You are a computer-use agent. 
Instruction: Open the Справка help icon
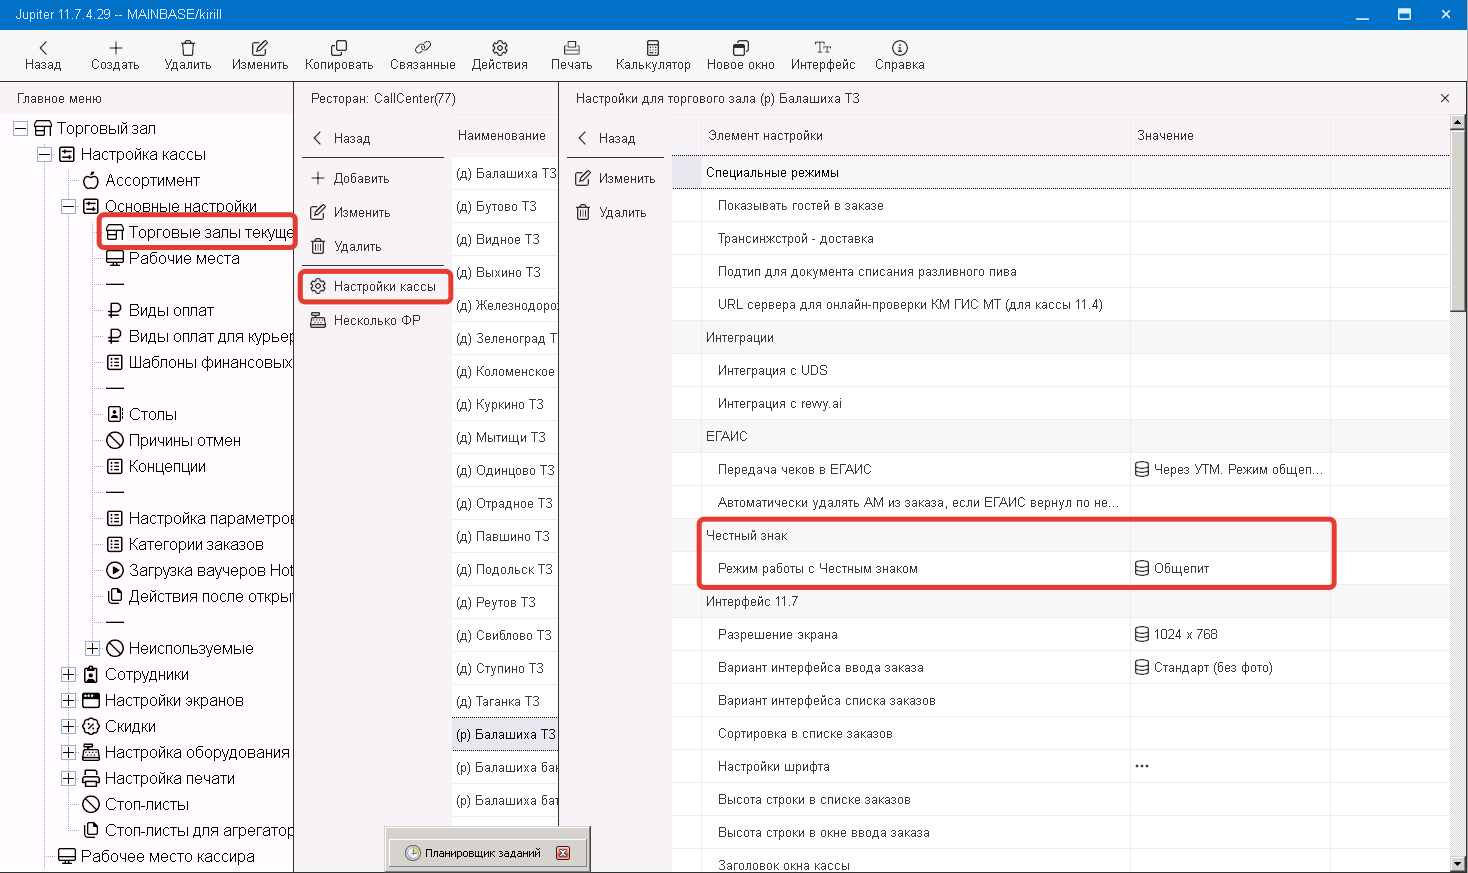pyautogui.click(x=900, y=47)
